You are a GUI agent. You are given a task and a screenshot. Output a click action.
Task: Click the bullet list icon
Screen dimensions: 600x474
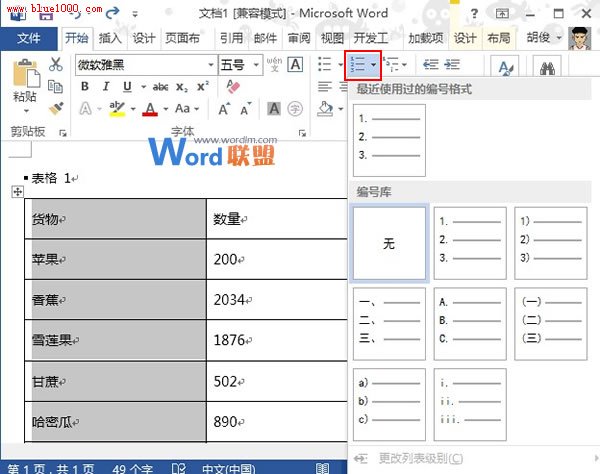pyautogui.click(x=324, y=65)
